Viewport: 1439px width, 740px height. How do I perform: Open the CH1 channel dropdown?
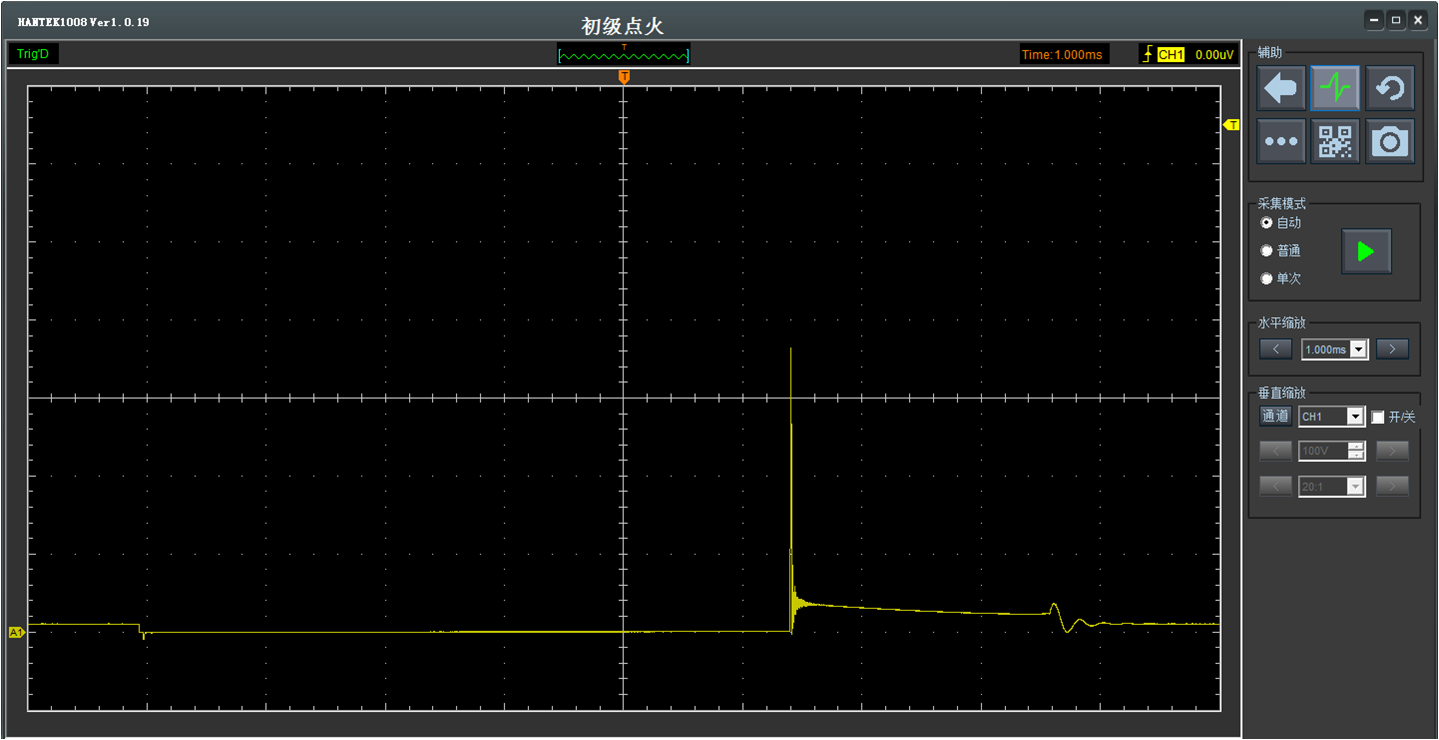[1355, 417]
